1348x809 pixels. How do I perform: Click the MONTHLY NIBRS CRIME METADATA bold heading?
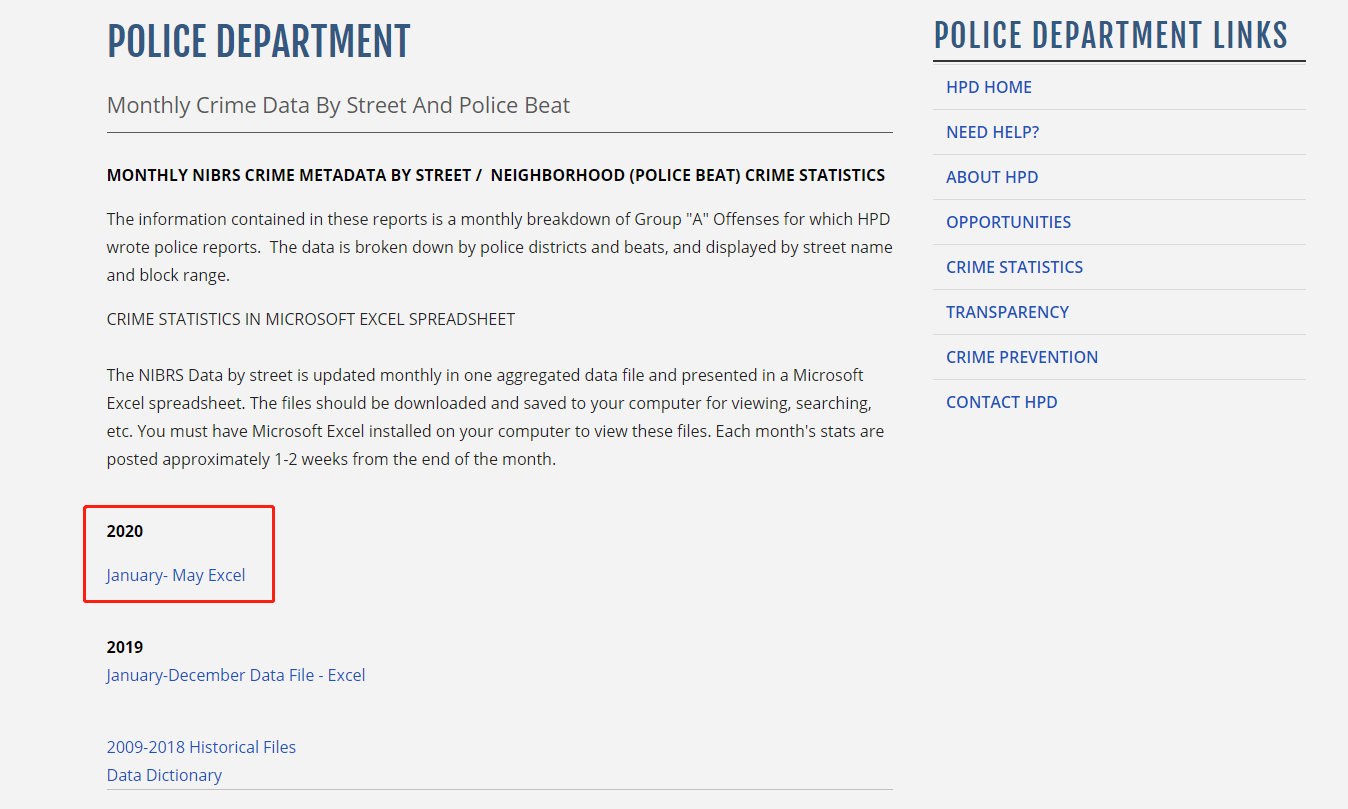coord(495,175)
